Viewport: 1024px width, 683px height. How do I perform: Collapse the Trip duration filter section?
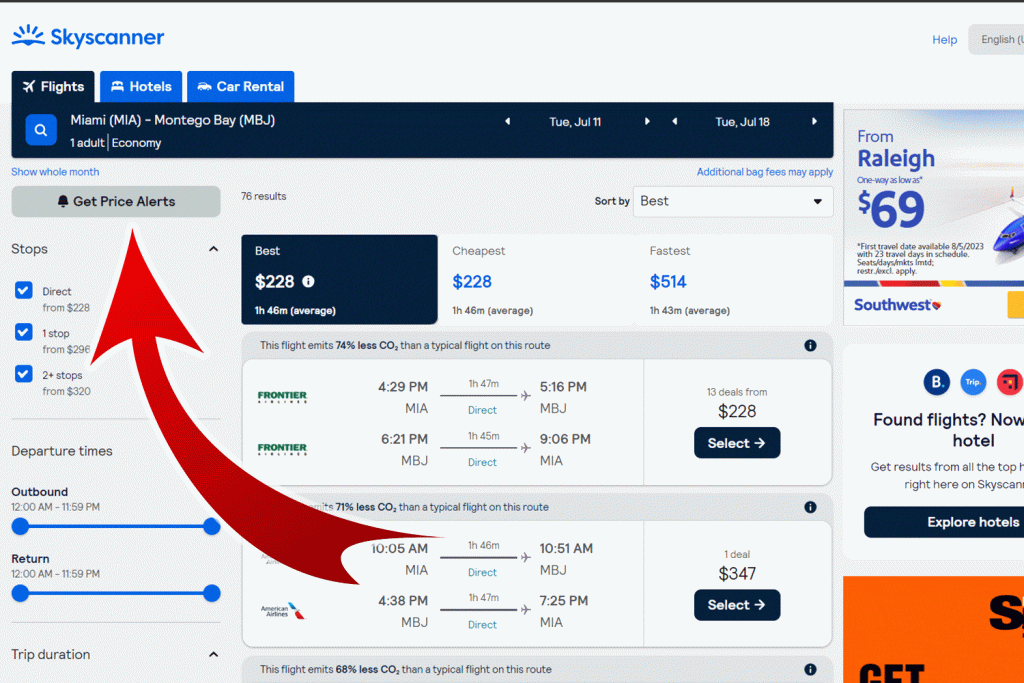(214, 654)
